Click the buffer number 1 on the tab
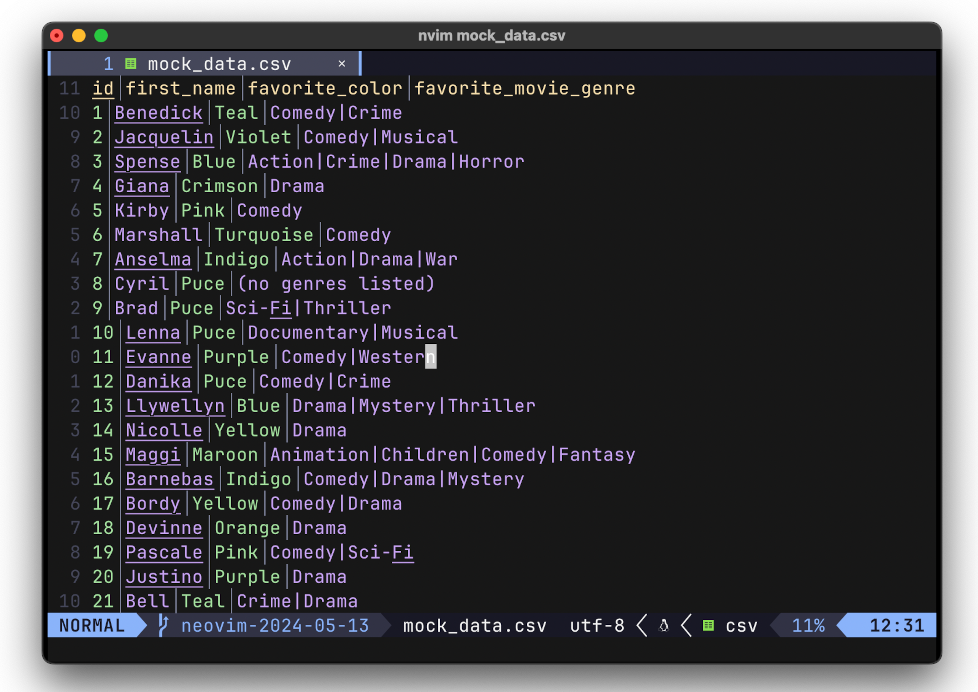Viewport: 978px width, 692px height. point(108,62)
